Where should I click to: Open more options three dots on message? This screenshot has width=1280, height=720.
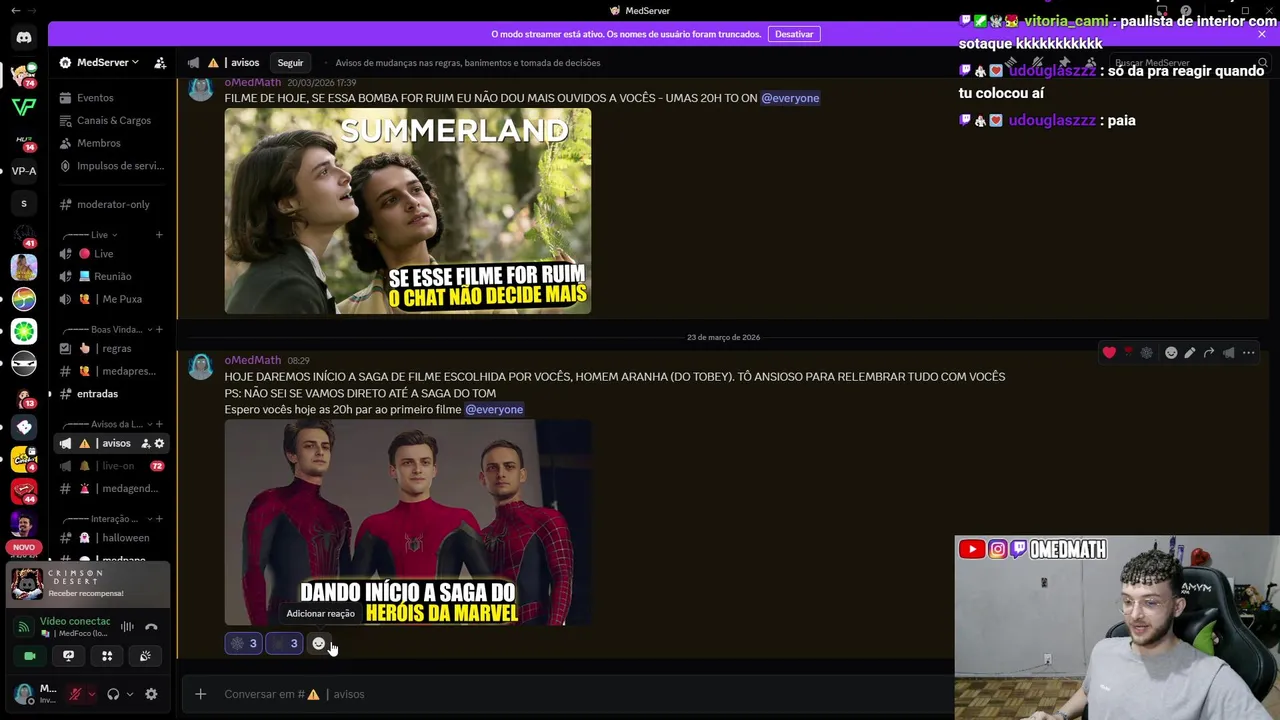pos(1248,352)
